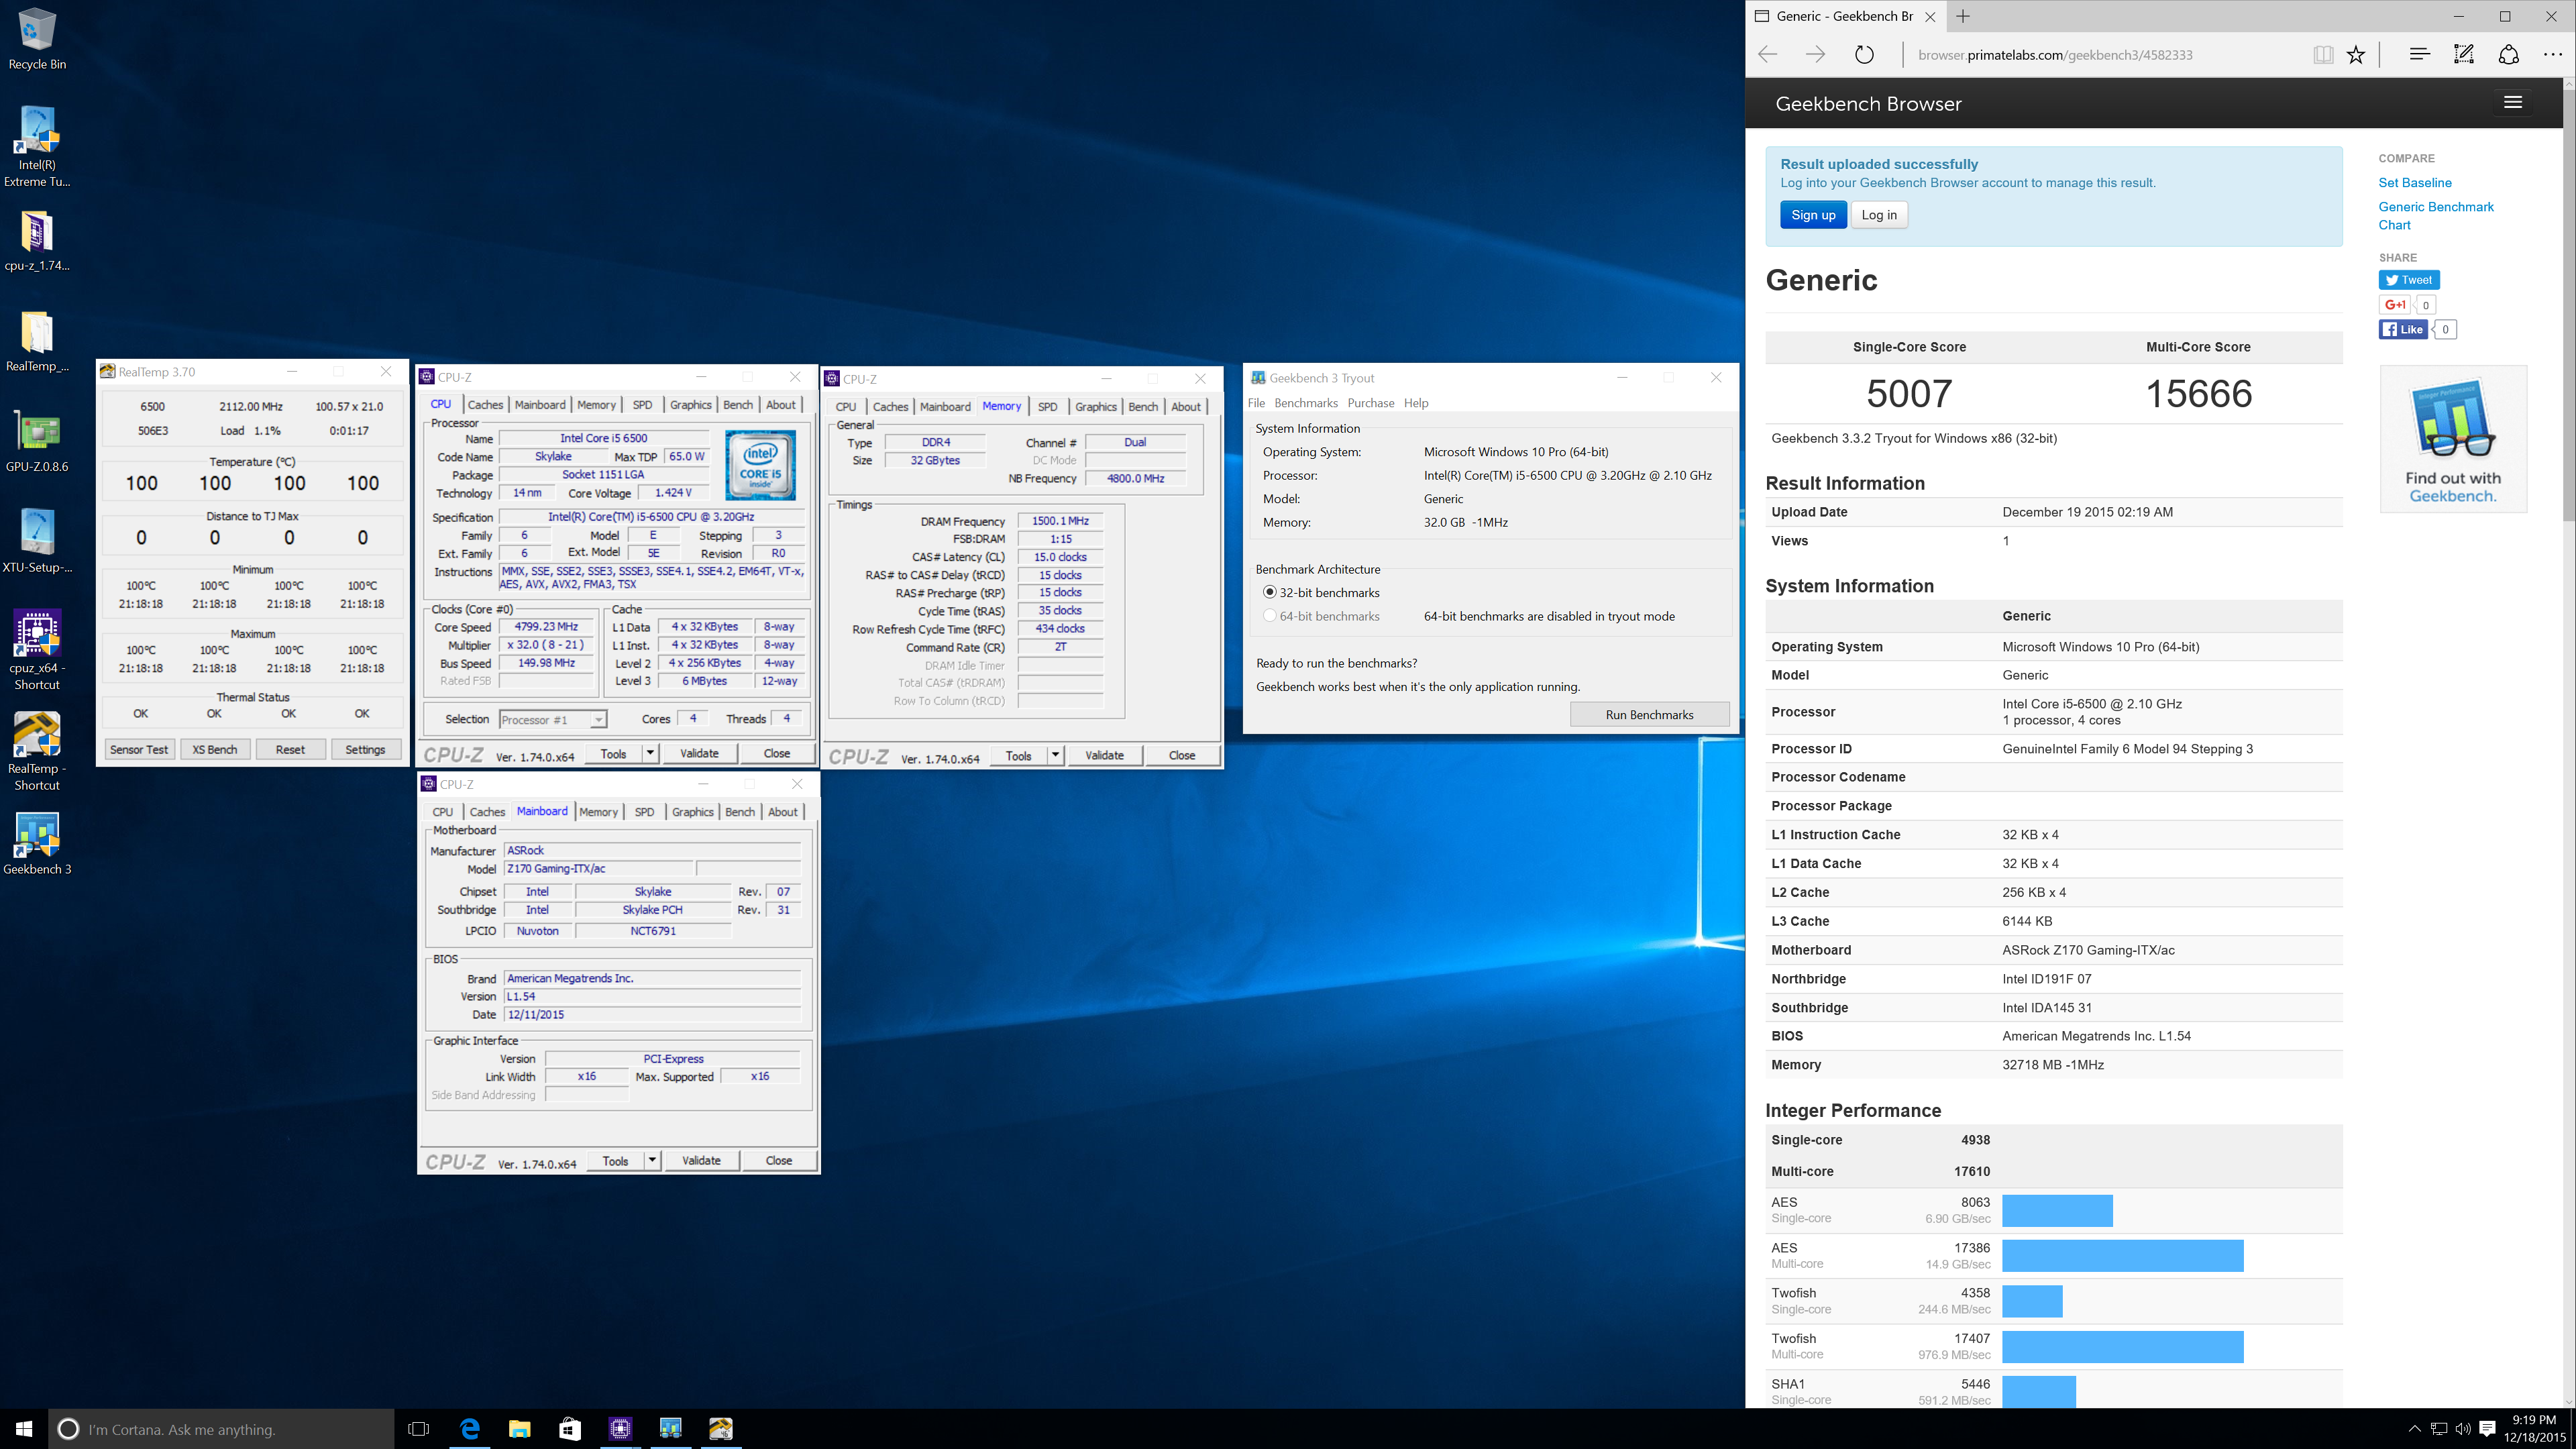Open the Geekbench Browser hamburger menu

coord(2513,102)
